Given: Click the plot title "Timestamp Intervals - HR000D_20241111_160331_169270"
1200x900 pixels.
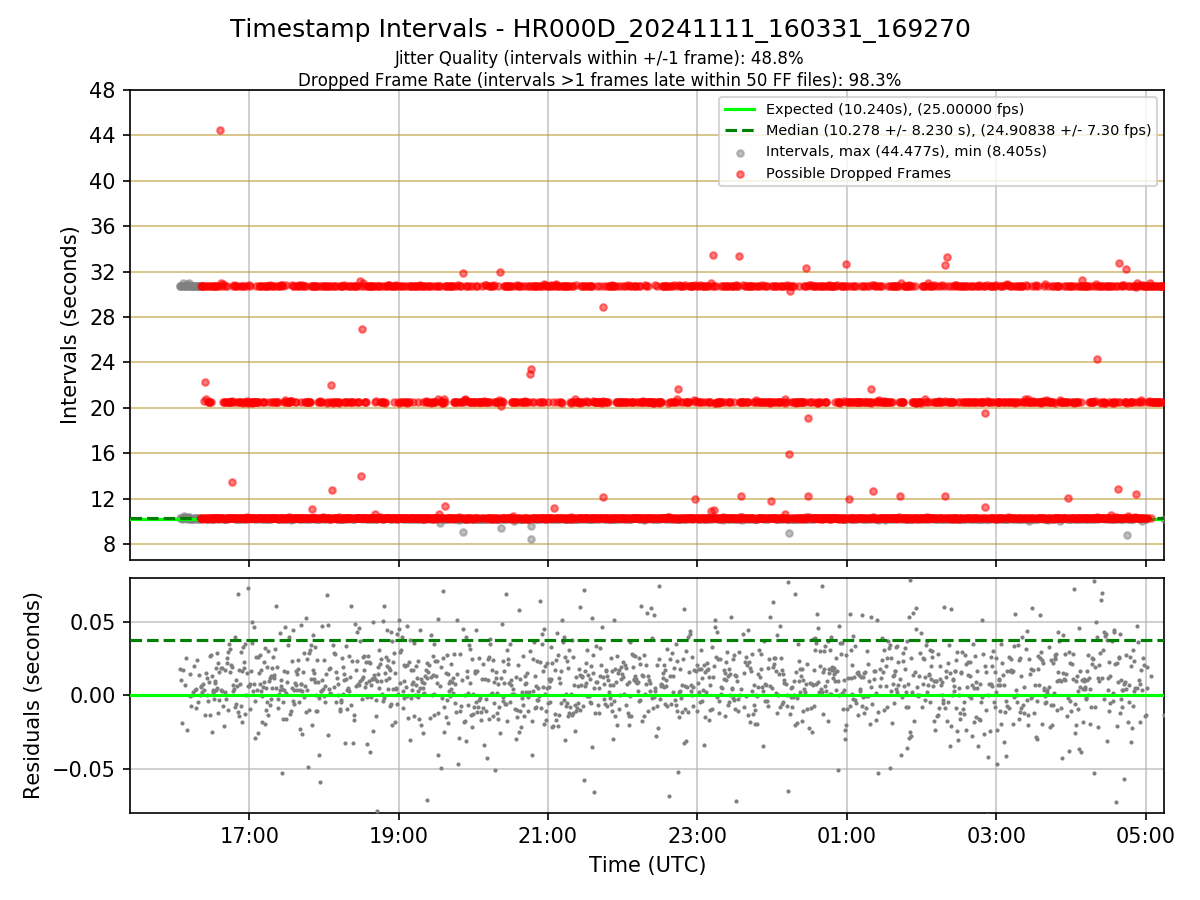Looking at the screenshot, I should click(x=600, y=29).
